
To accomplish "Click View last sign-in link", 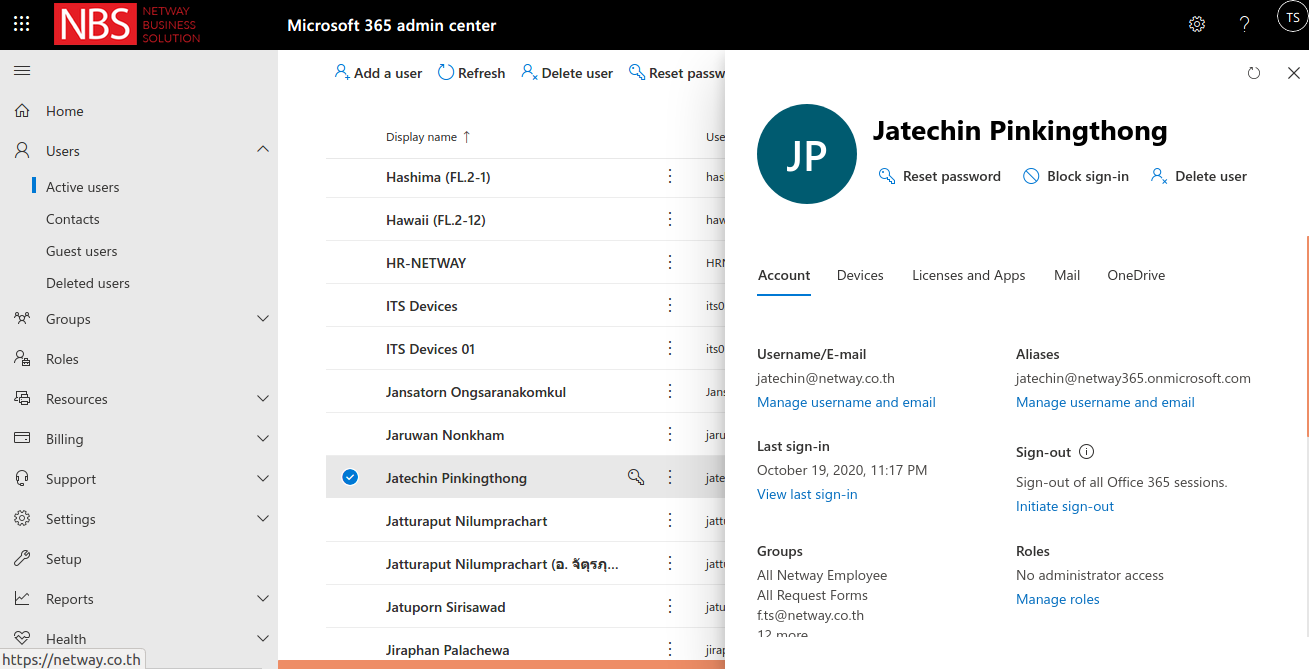I will pos(807,494).
